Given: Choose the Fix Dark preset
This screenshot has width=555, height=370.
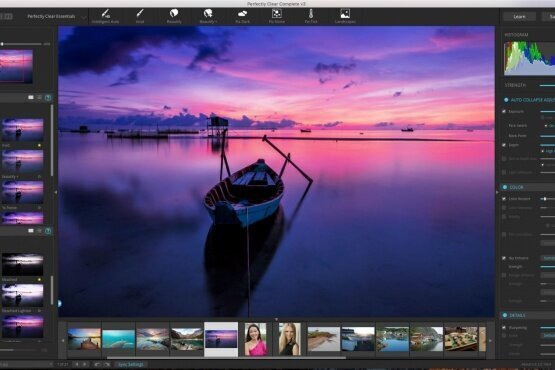Looking at the screenshot, I should click(242, 13).
